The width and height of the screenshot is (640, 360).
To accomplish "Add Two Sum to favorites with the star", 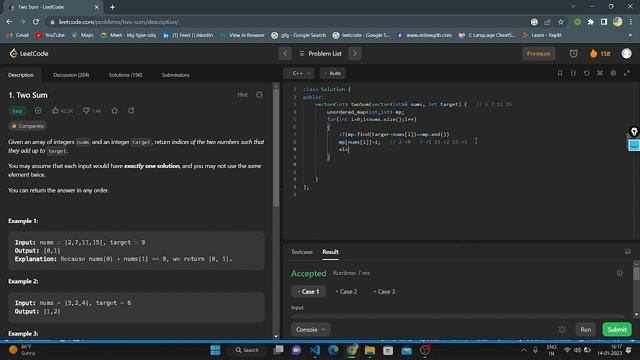I will pyautogui.click(x=115, y=111).
